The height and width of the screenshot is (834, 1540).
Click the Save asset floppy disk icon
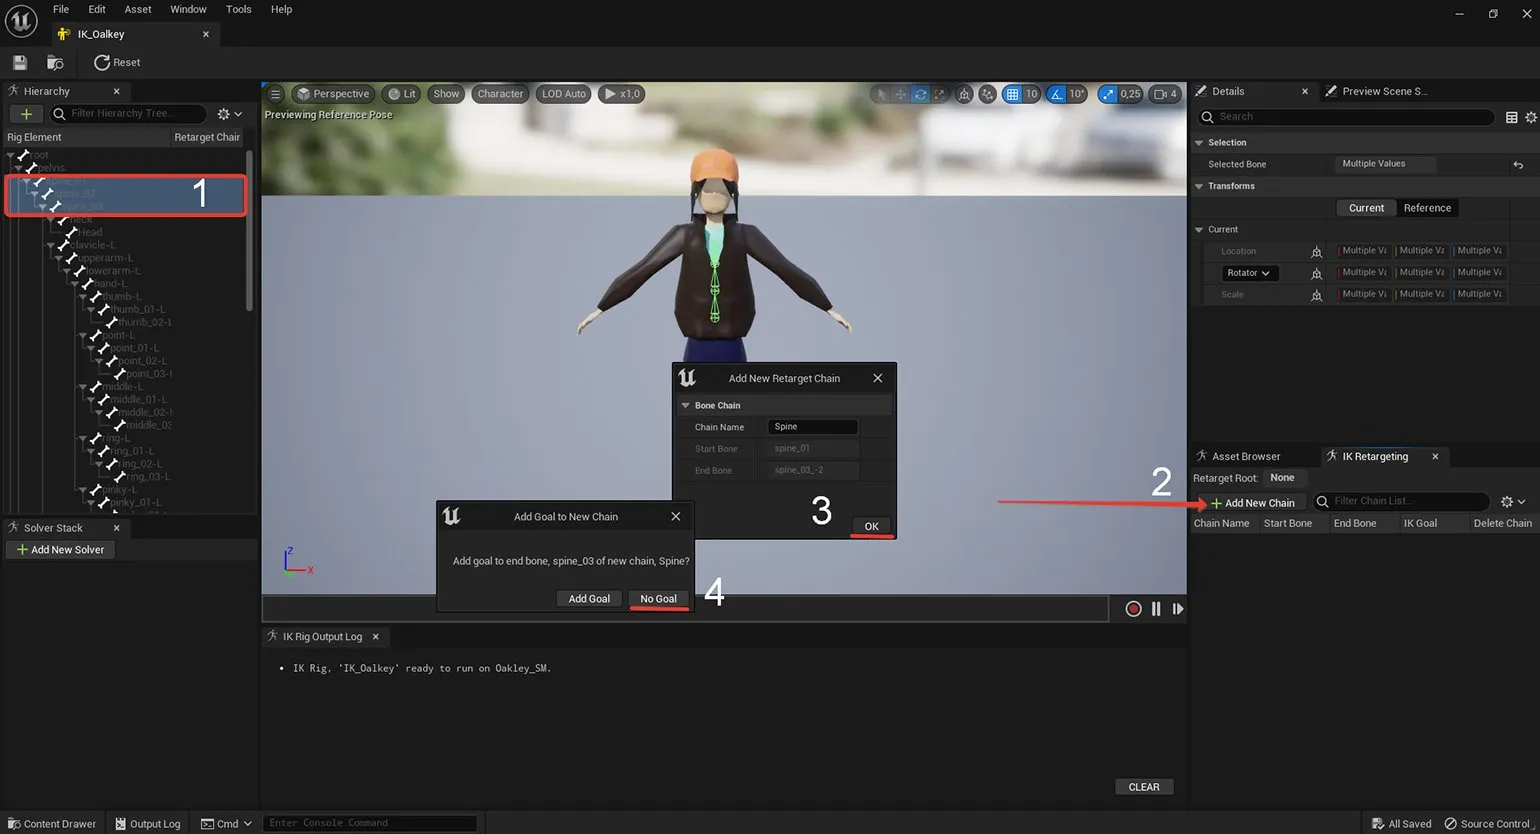20,63
